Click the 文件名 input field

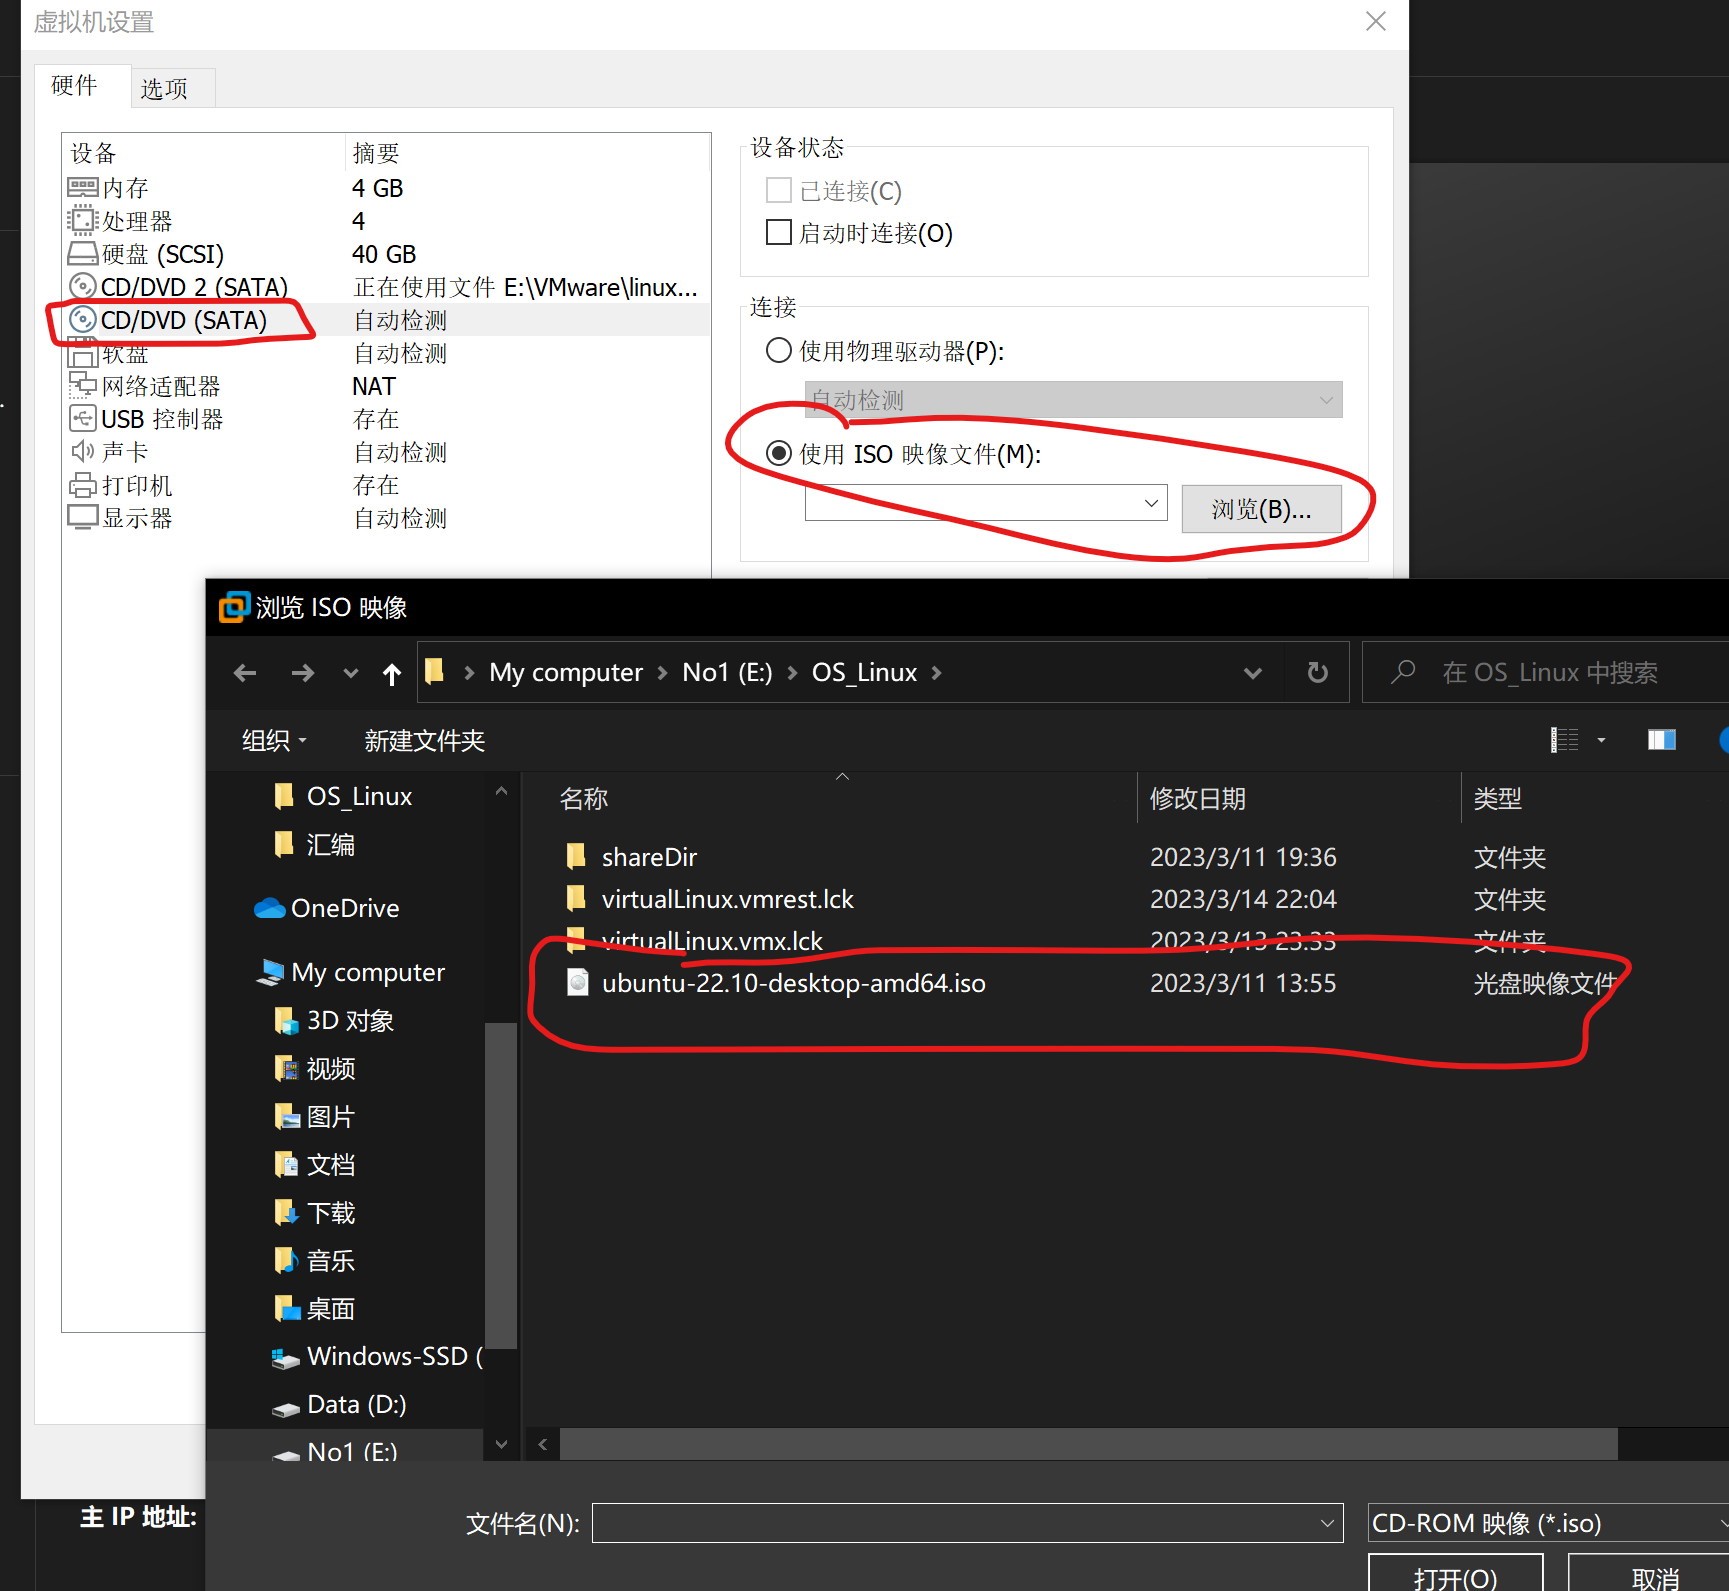click(967, 1523)
